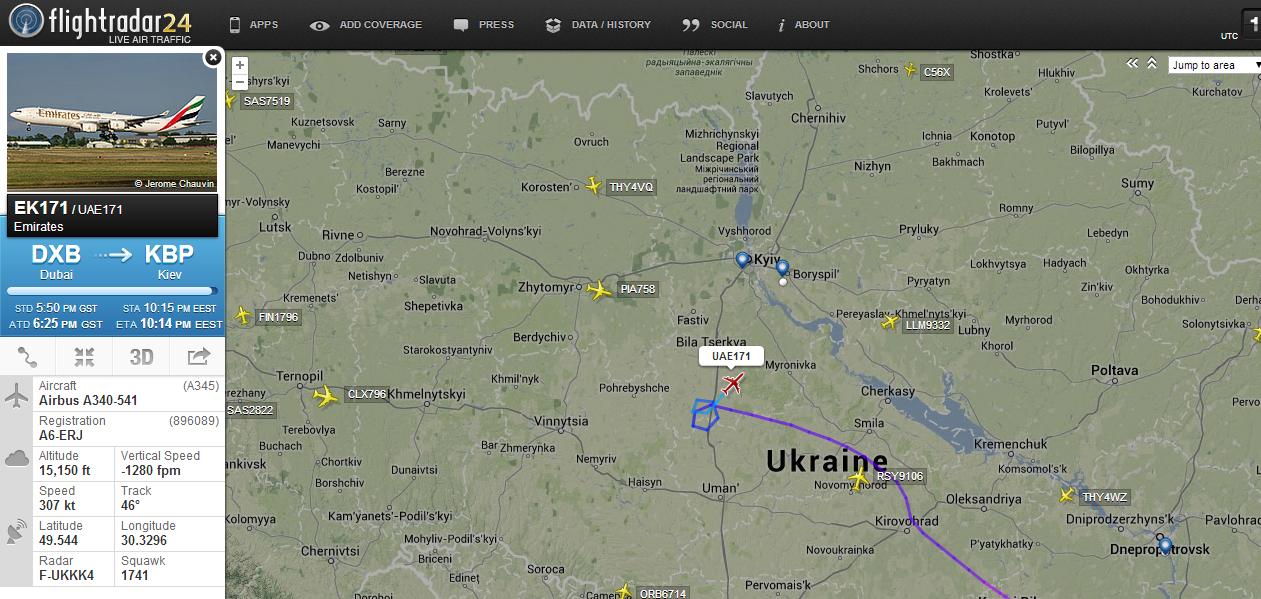
Task: Collapse the panel with the double left chevron
Action: (x=1132, y=63)
